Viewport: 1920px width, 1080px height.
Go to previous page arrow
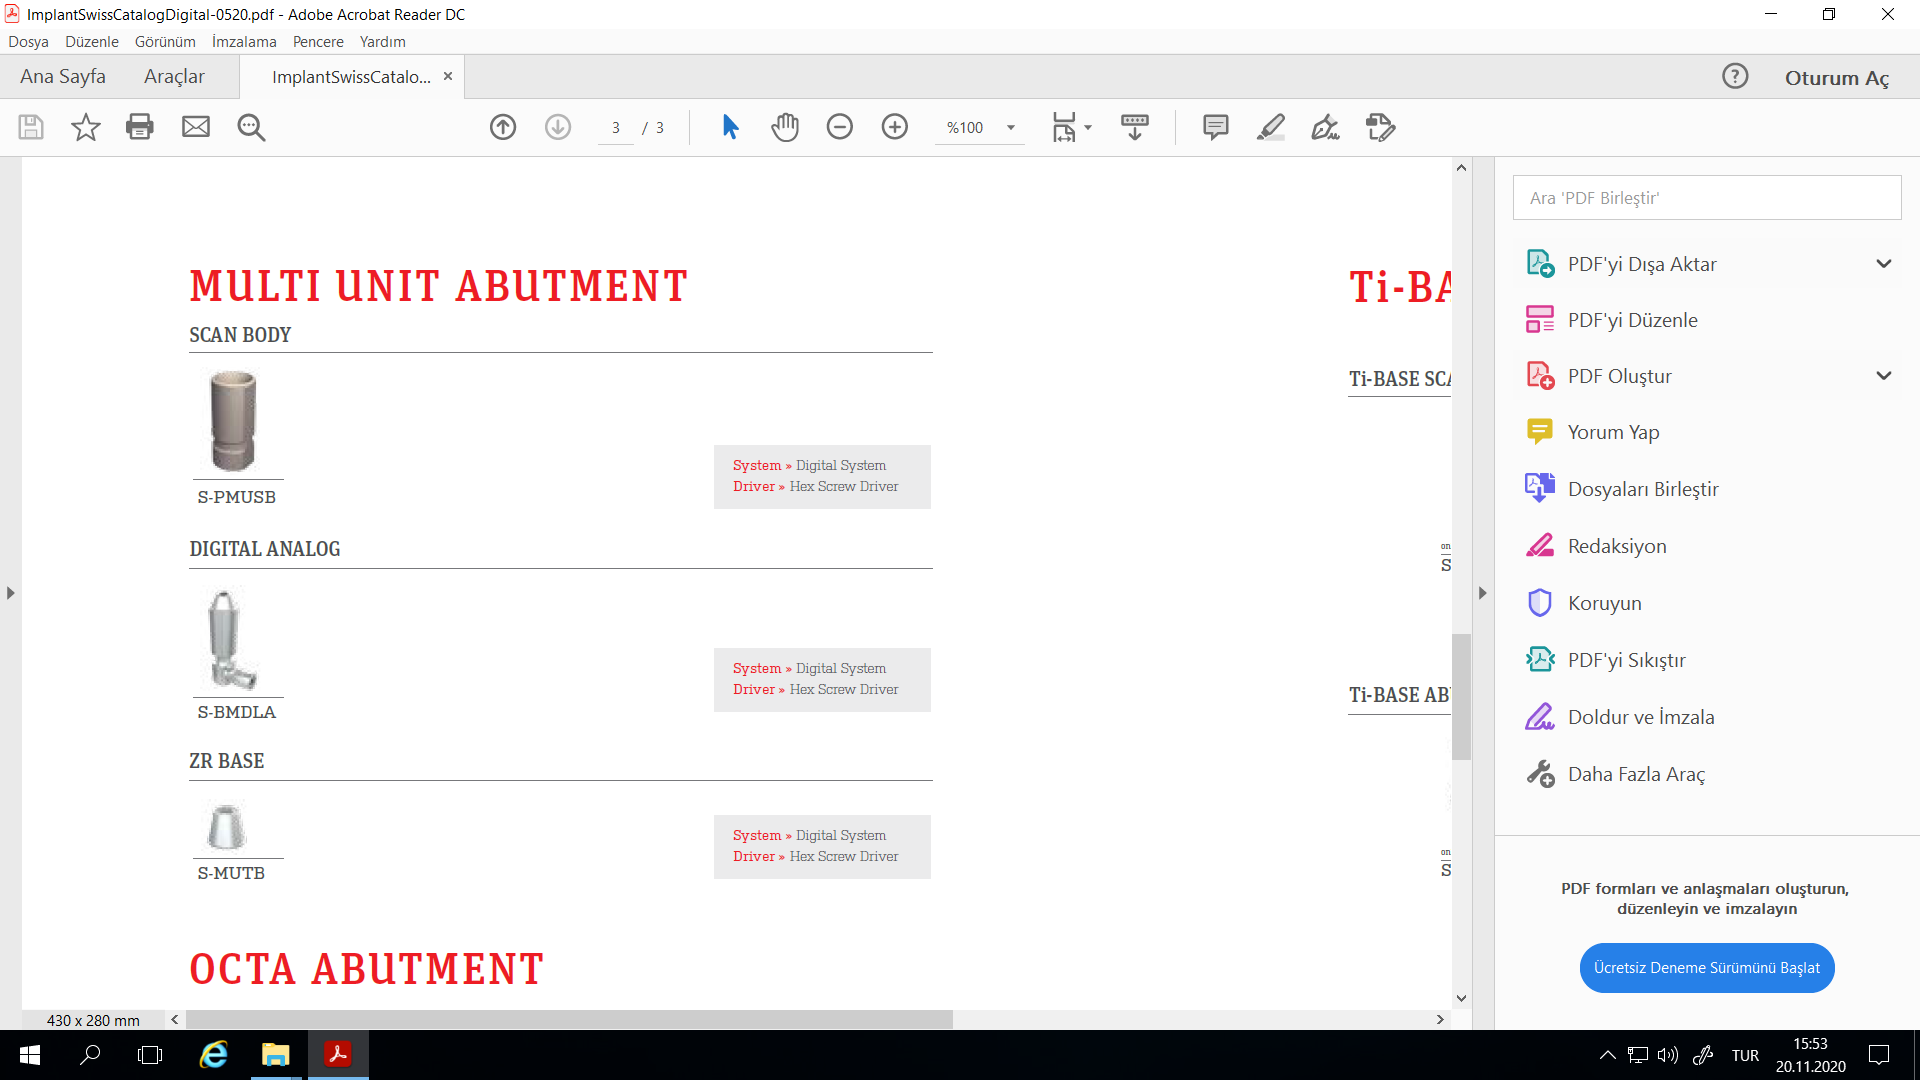point(503,127)
